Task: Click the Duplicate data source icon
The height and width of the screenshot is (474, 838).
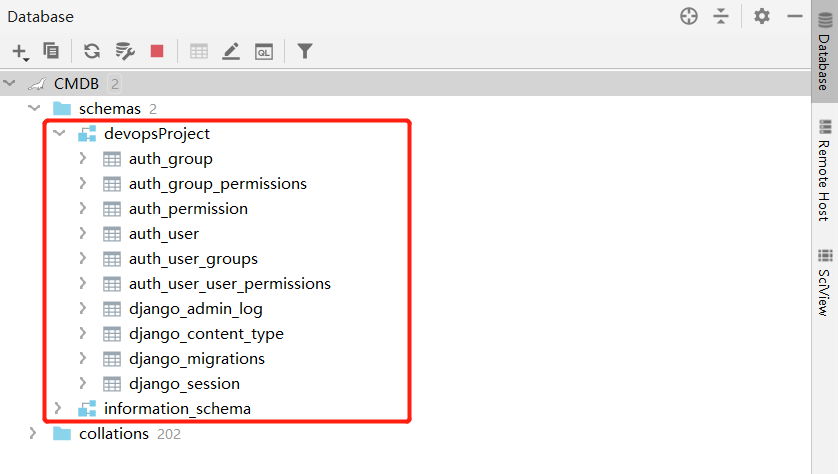Action: pyautogui.click(x=51, y=51)
